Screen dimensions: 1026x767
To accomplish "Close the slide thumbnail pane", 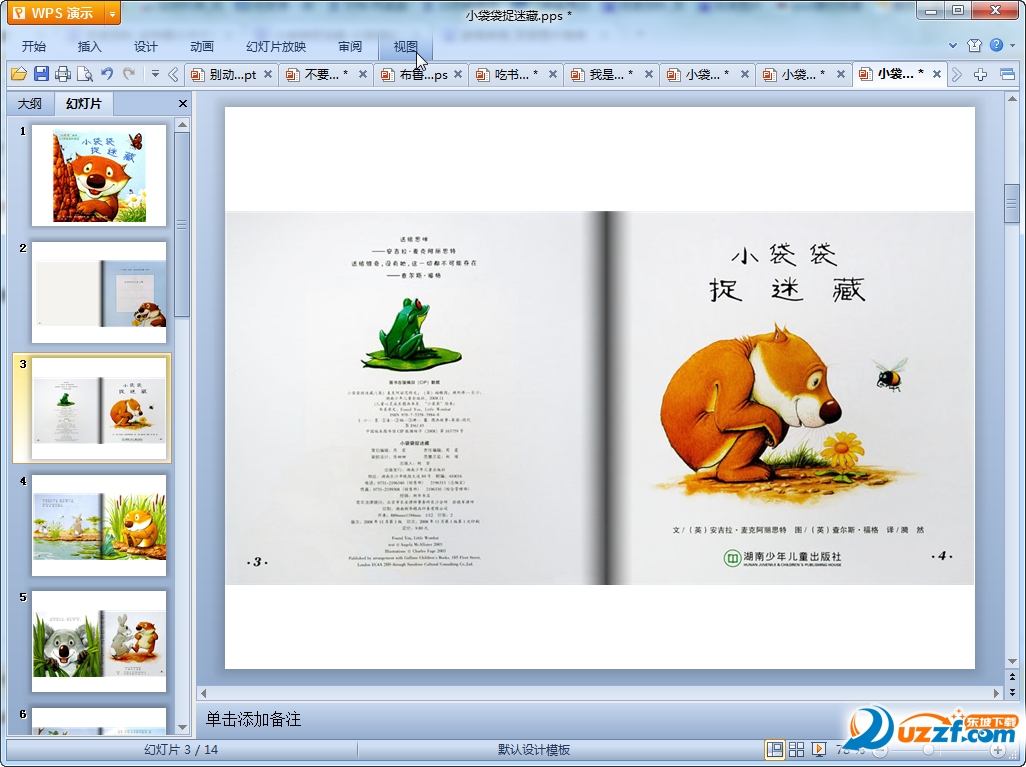I will 183,103.
